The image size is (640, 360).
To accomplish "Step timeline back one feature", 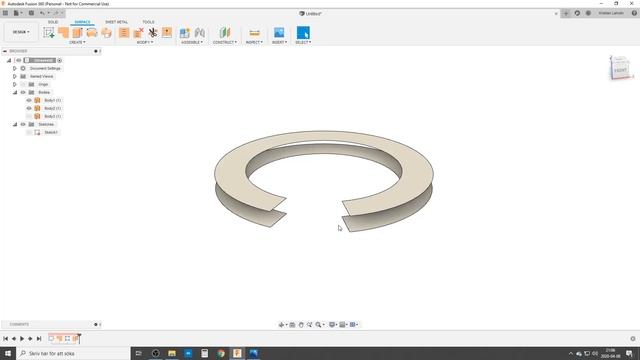I will point(14,338).
